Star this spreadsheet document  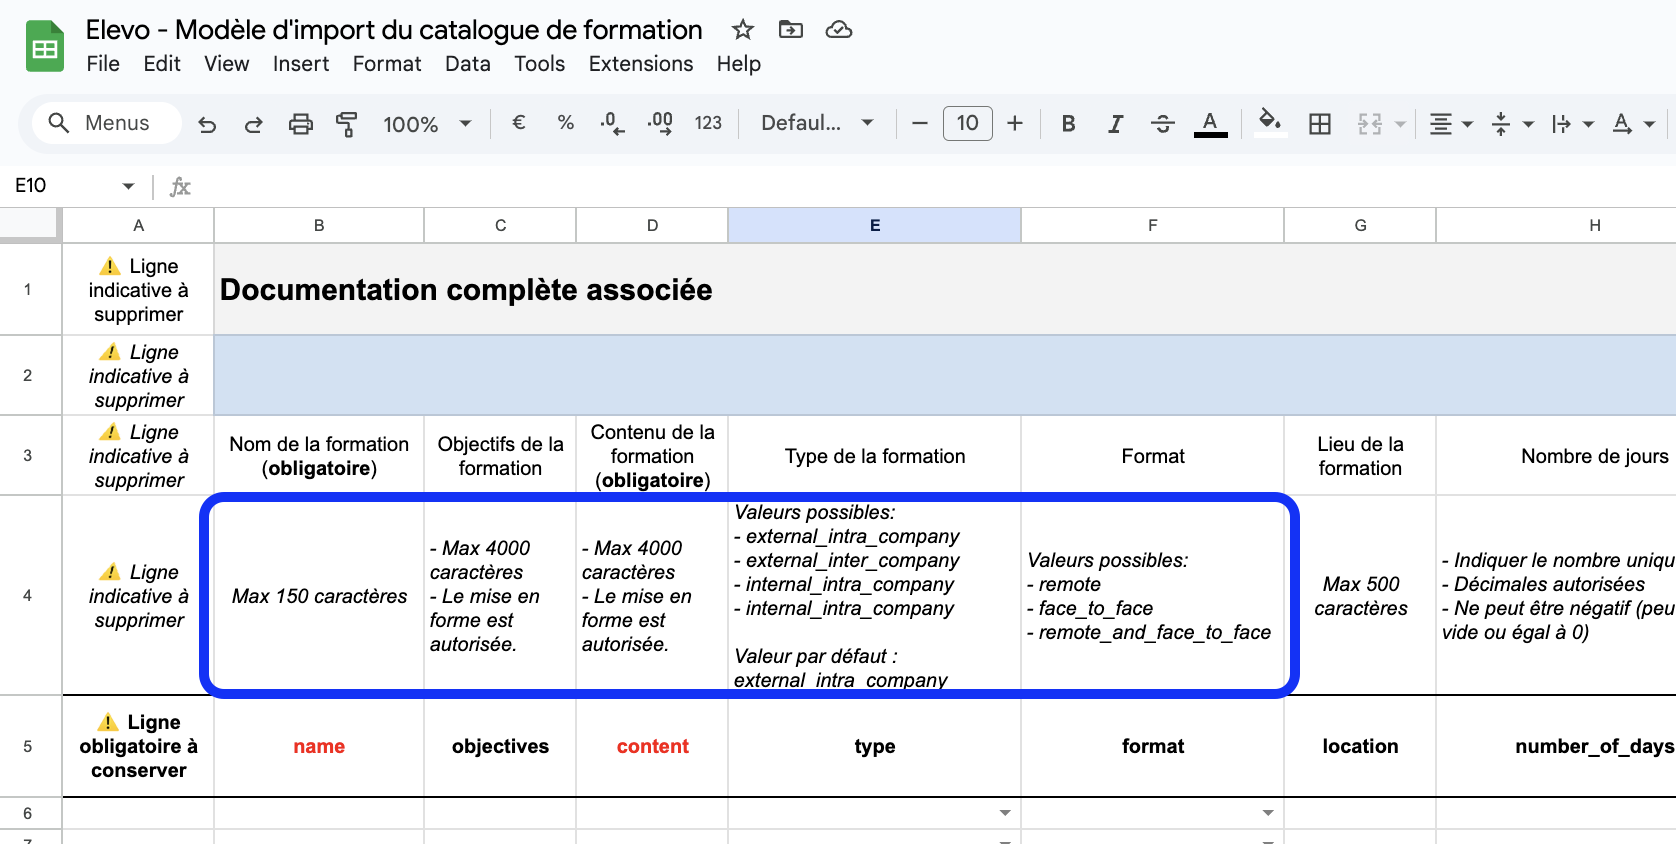pyautogui.click(x=742, y=30)
